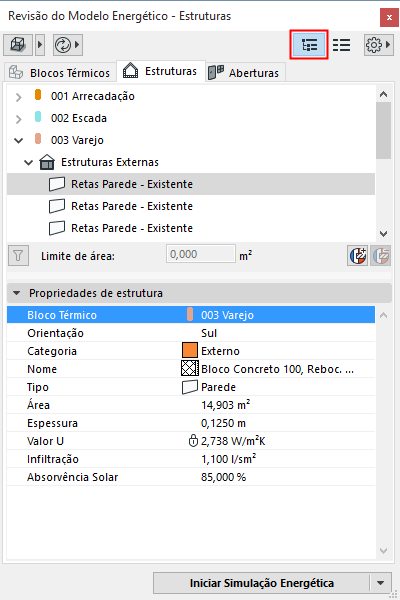This screenshot has width=400, height=600.
Task: Switch to the flat list view button
Action: (x=341, y=45)
